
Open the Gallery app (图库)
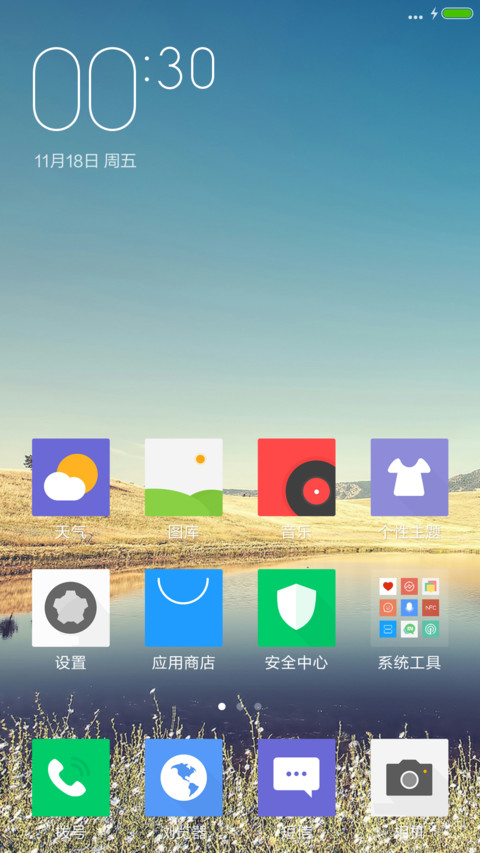pyautogui.click(x=183, y=477)
